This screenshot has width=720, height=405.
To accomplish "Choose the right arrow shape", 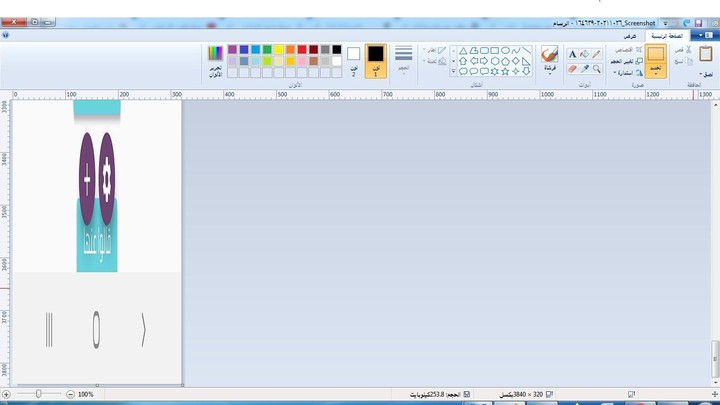I will 484,61.
